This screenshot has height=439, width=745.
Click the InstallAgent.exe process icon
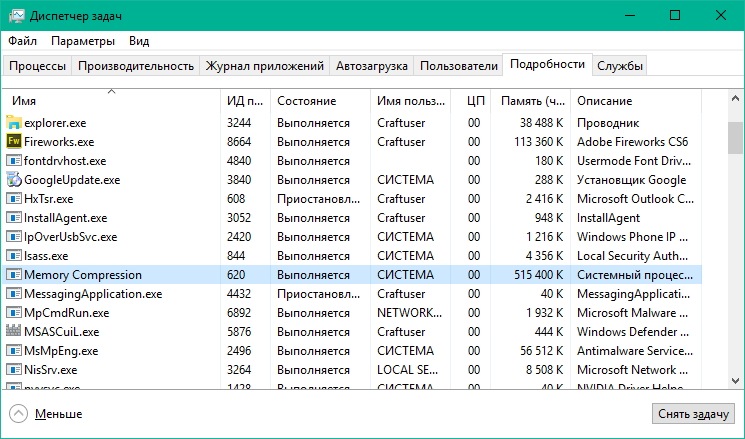coord(14,218)
